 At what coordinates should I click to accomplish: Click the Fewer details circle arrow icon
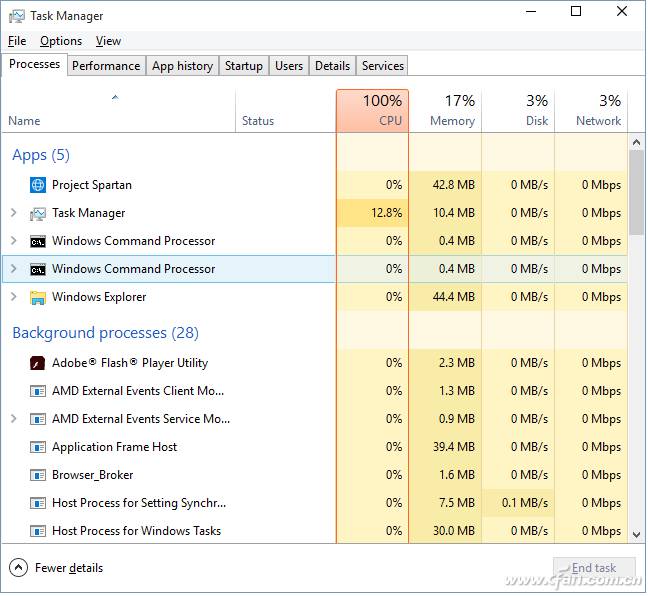pyautogui.click(x=18, y=568)
